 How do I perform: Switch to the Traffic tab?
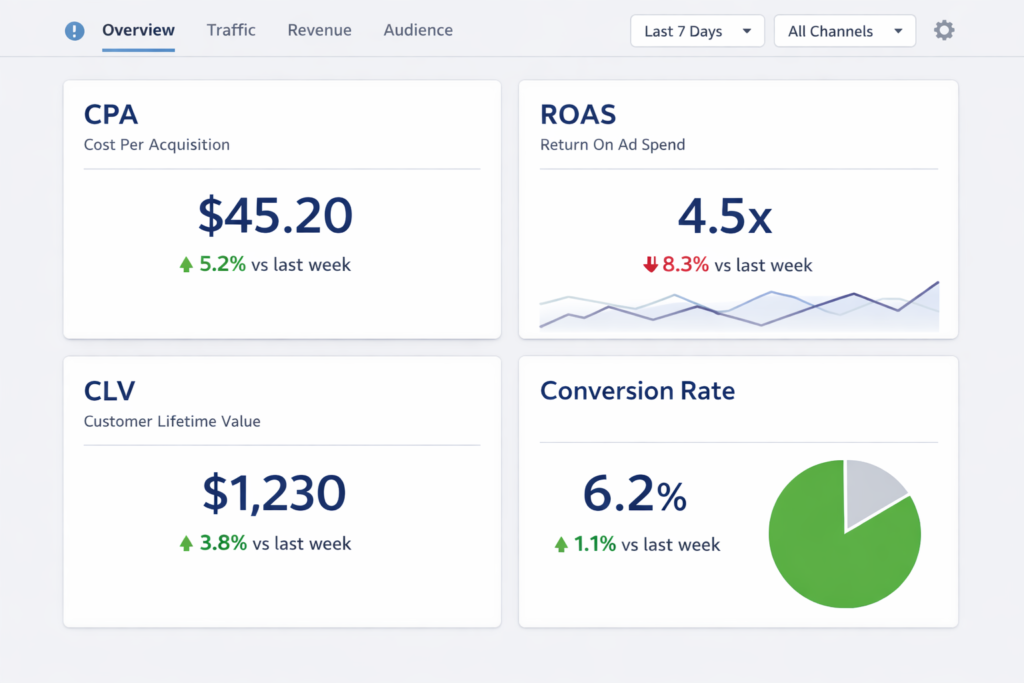coord(231,30)
